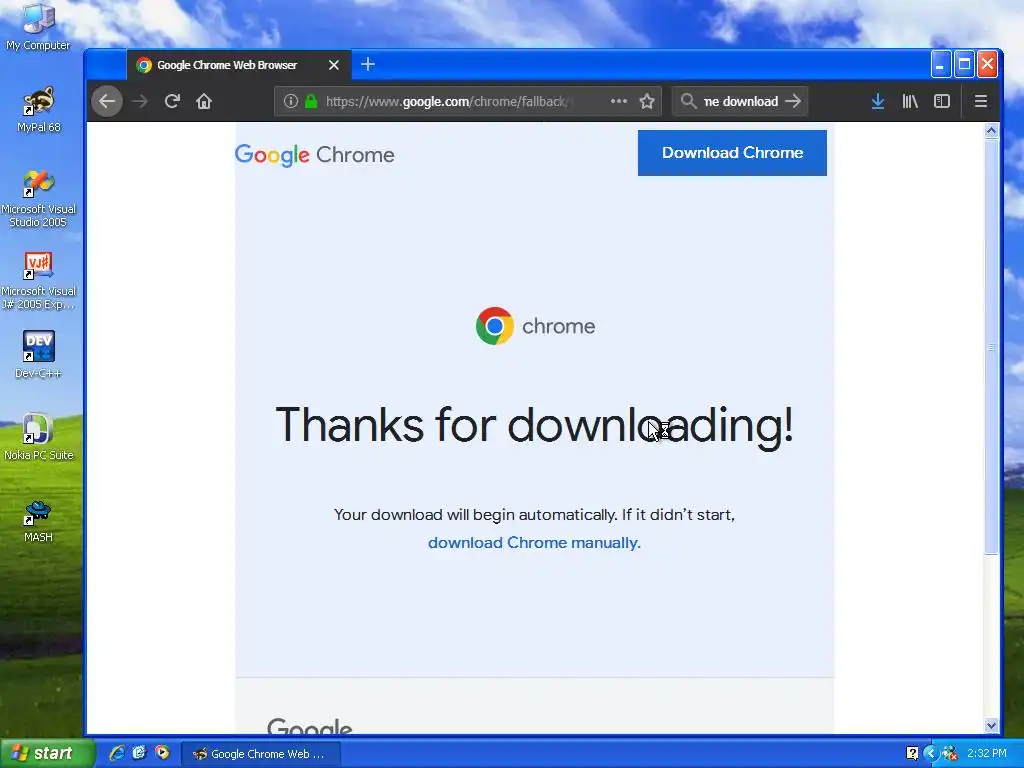Select Nokia PC Suite desktop shortcut
Image resolution: width=1024 pixels, height=768 pixels.
38,436
